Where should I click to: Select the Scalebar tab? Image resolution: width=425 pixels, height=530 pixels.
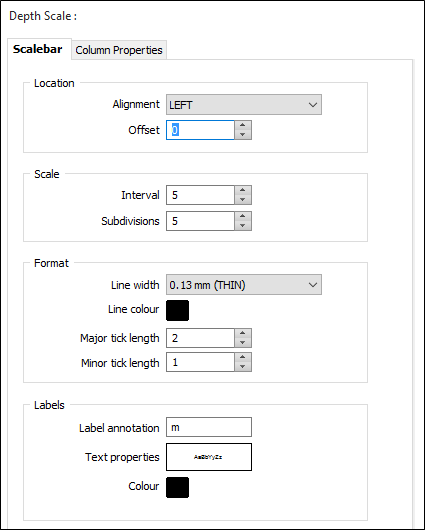[38, 49]
